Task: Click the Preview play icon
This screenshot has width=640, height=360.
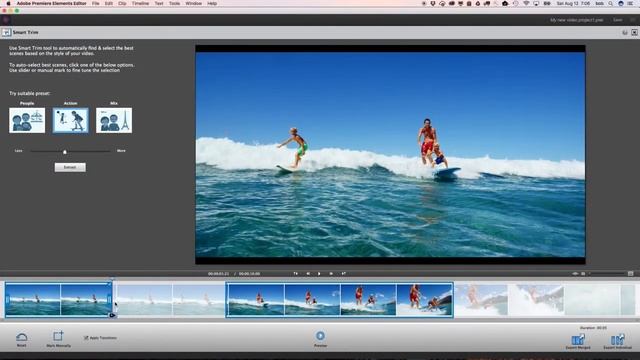Action: (x=320, y=336)
